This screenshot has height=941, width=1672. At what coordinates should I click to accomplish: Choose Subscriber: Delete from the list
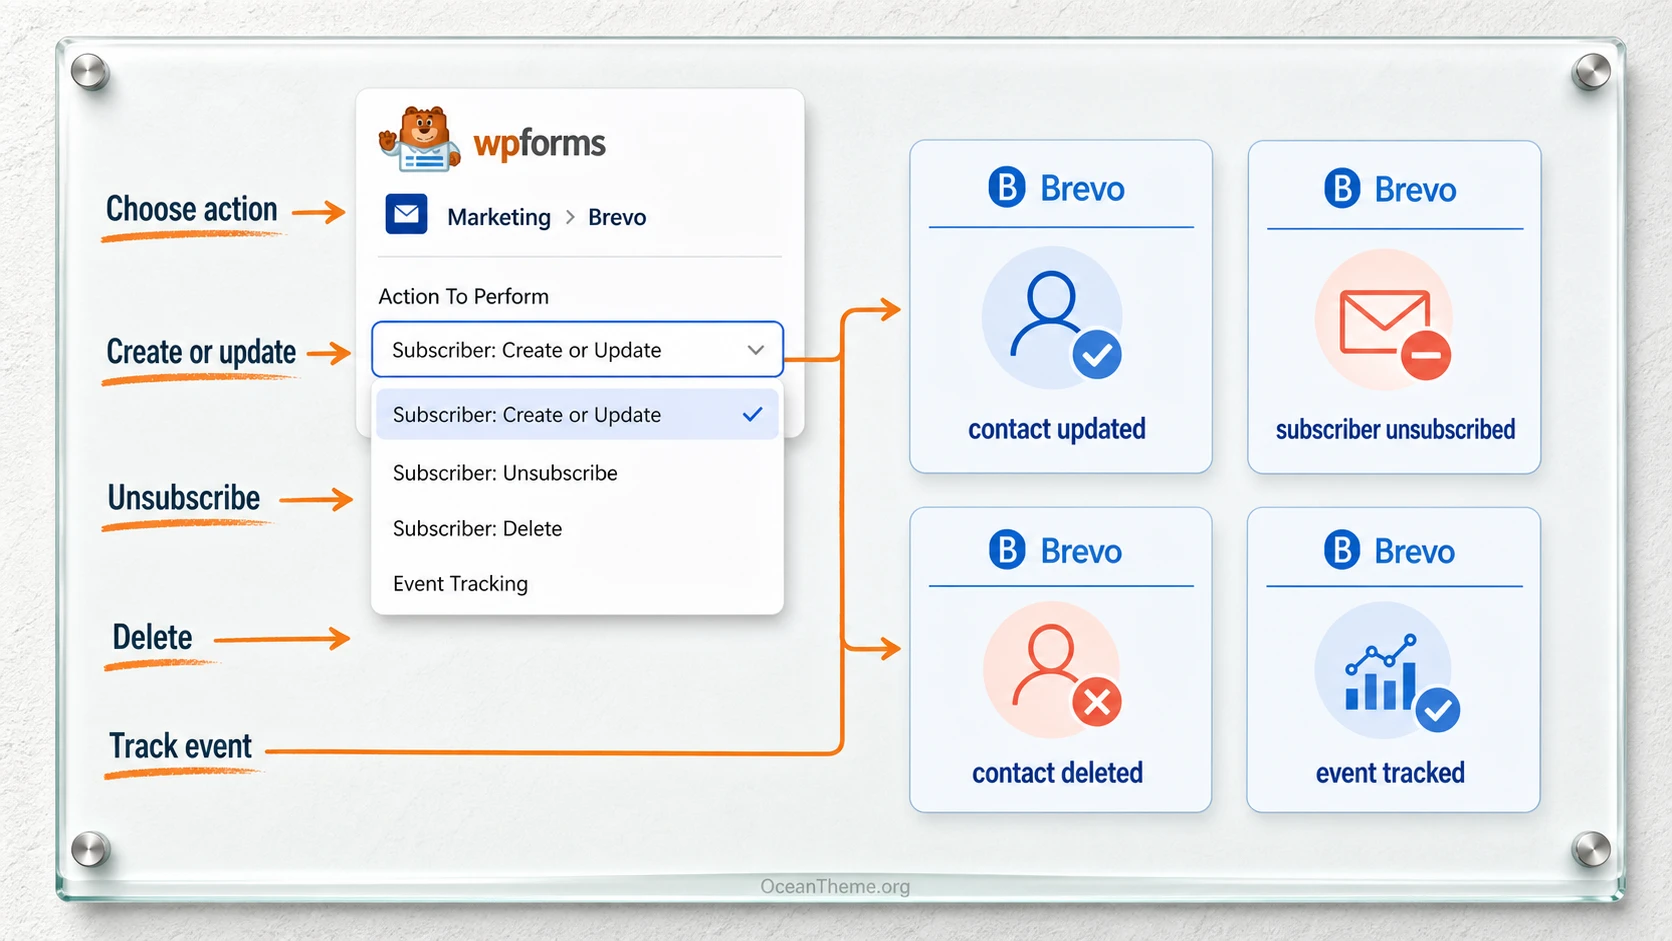pyautogui.click(x=577, y=528)
